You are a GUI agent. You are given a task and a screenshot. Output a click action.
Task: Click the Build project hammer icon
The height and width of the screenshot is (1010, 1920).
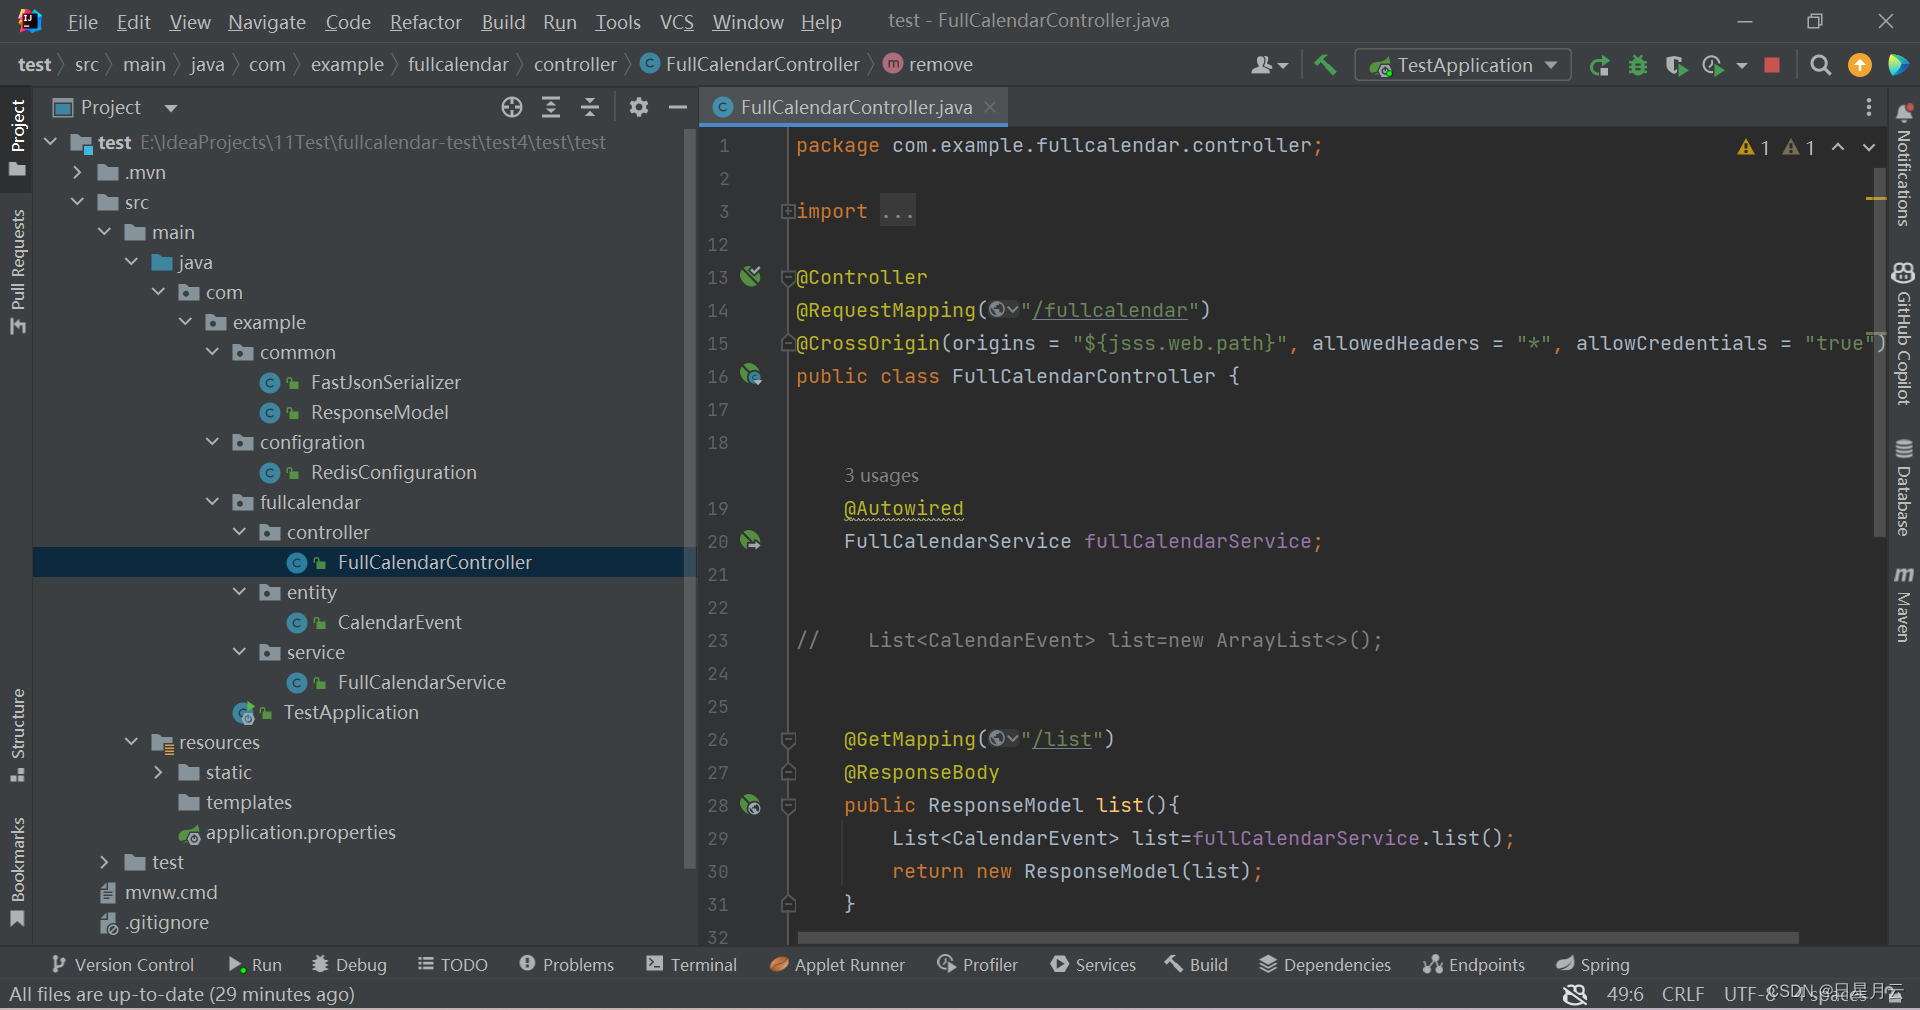tap(1325, 65)
